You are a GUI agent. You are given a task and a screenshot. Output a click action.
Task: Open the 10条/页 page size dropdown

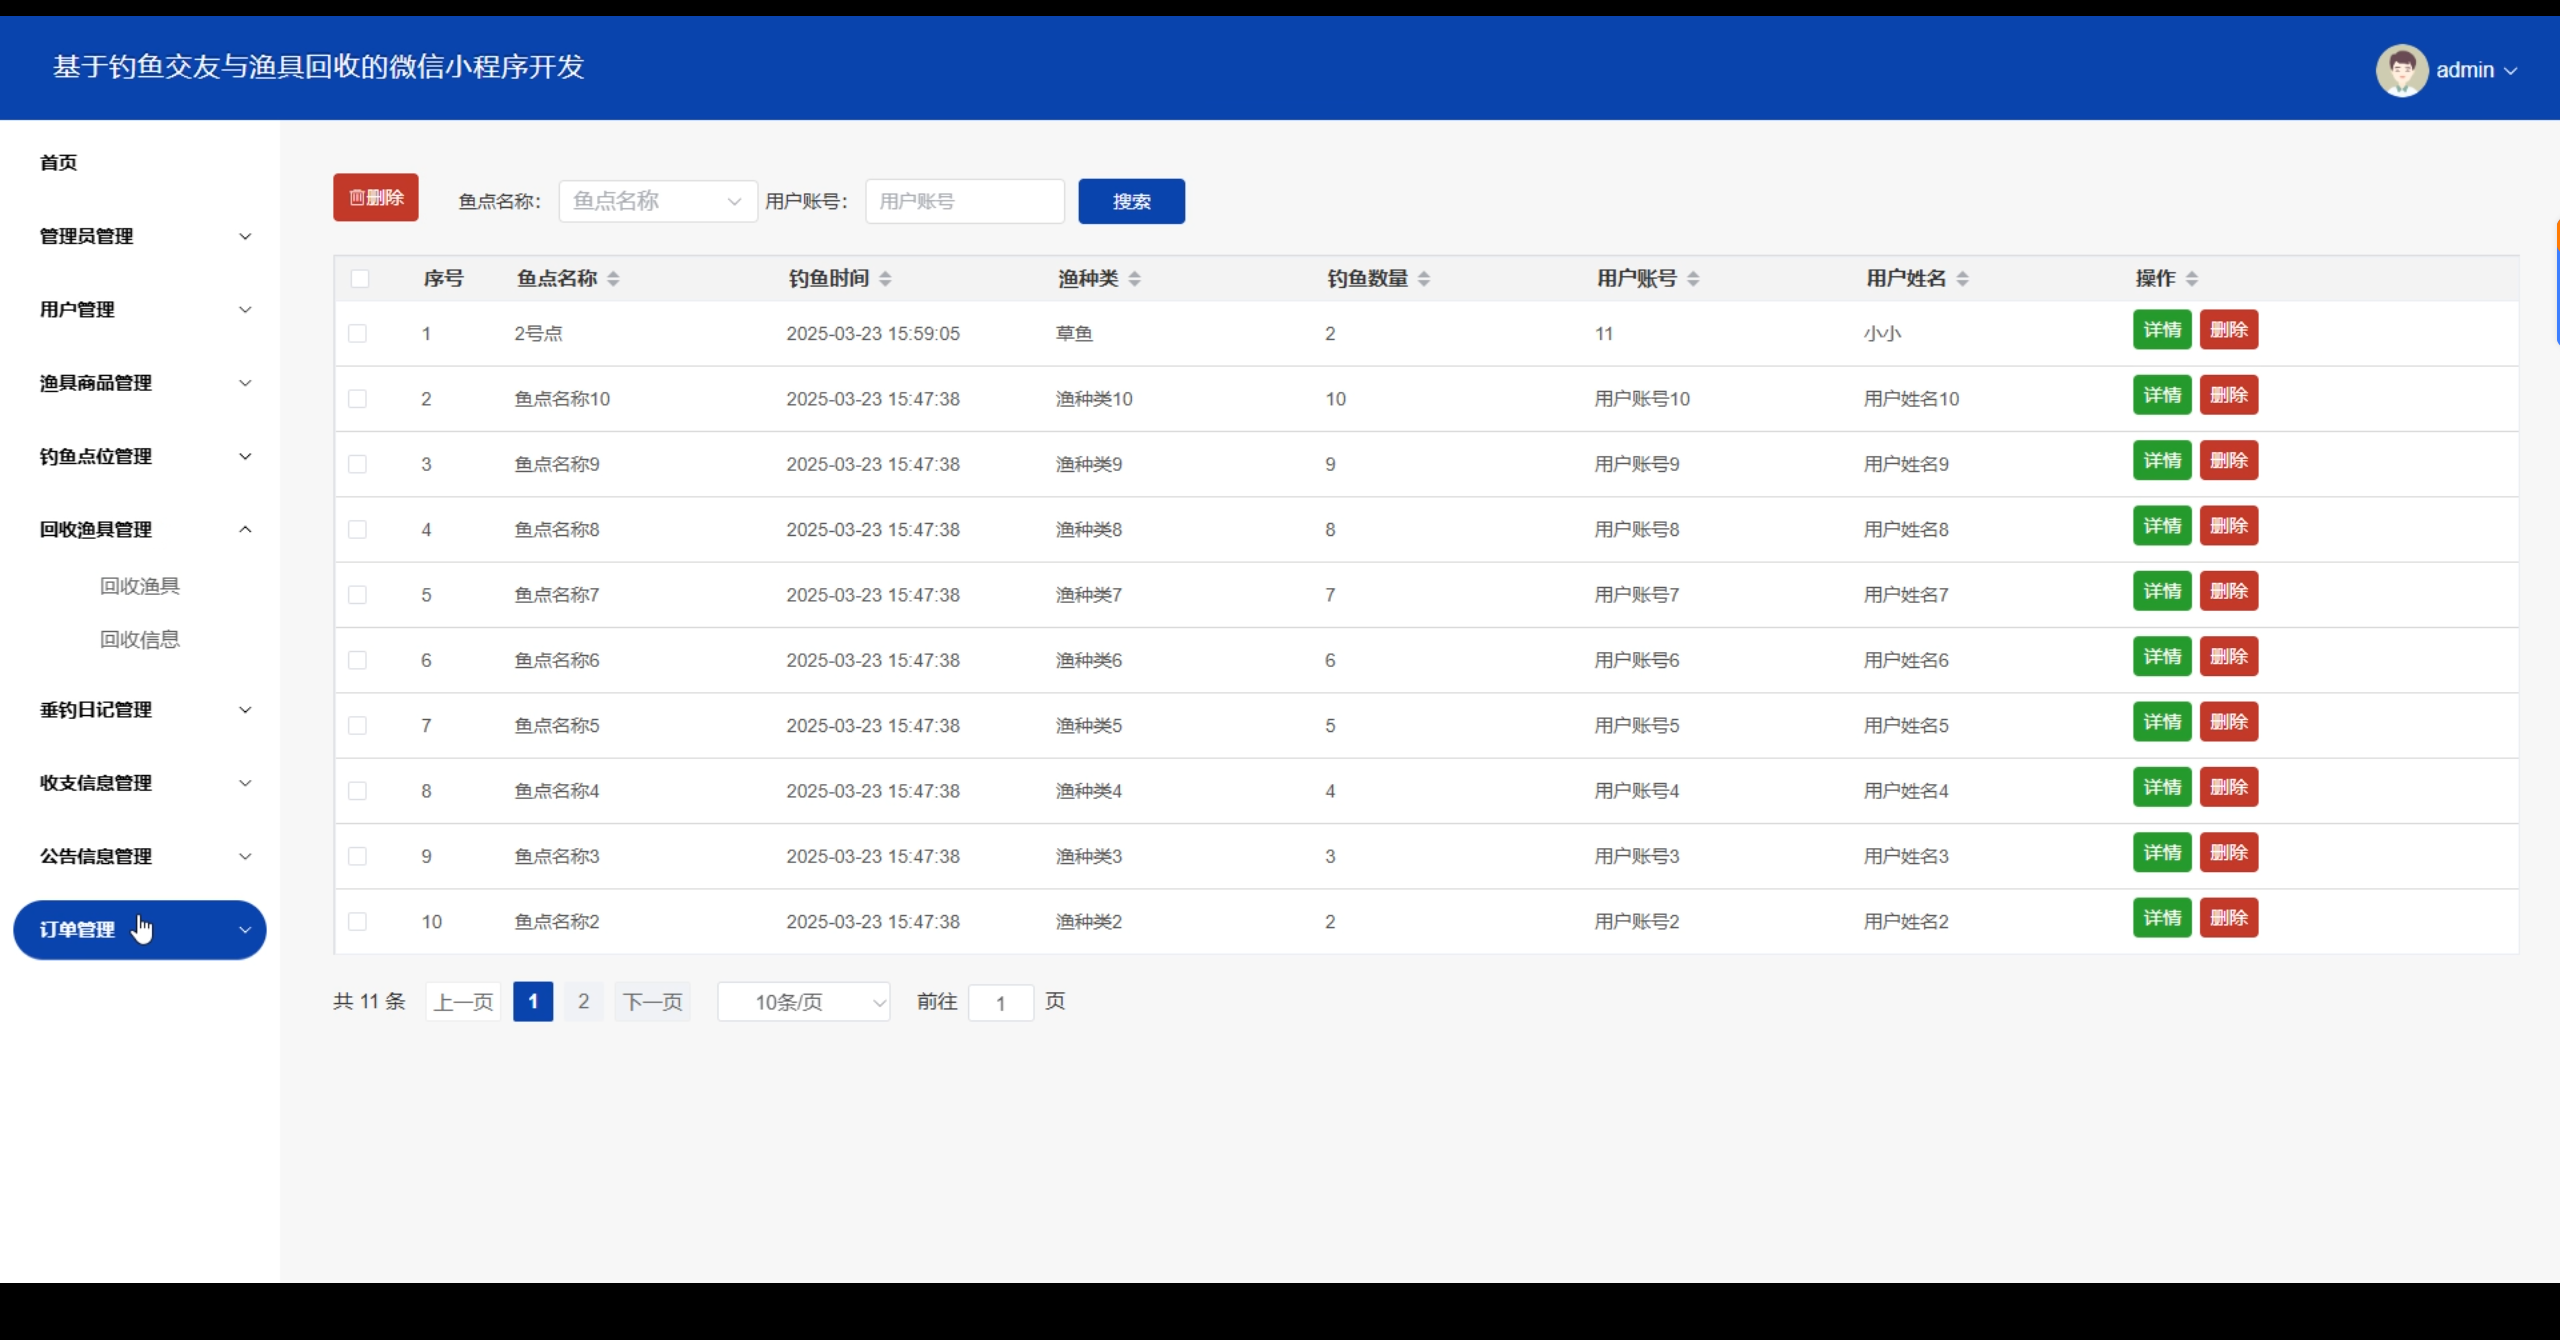[803, 1002]
